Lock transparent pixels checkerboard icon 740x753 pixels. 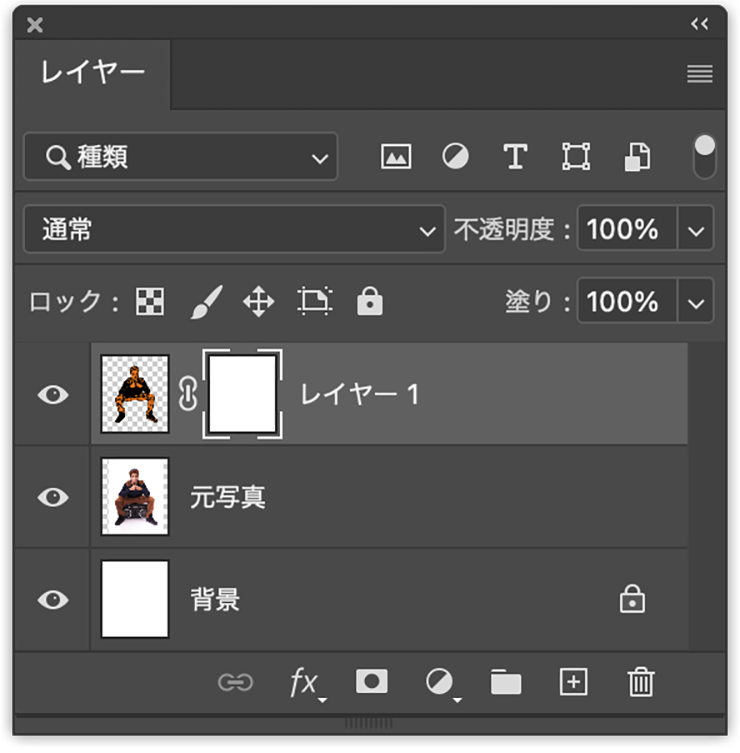[150, 302]
